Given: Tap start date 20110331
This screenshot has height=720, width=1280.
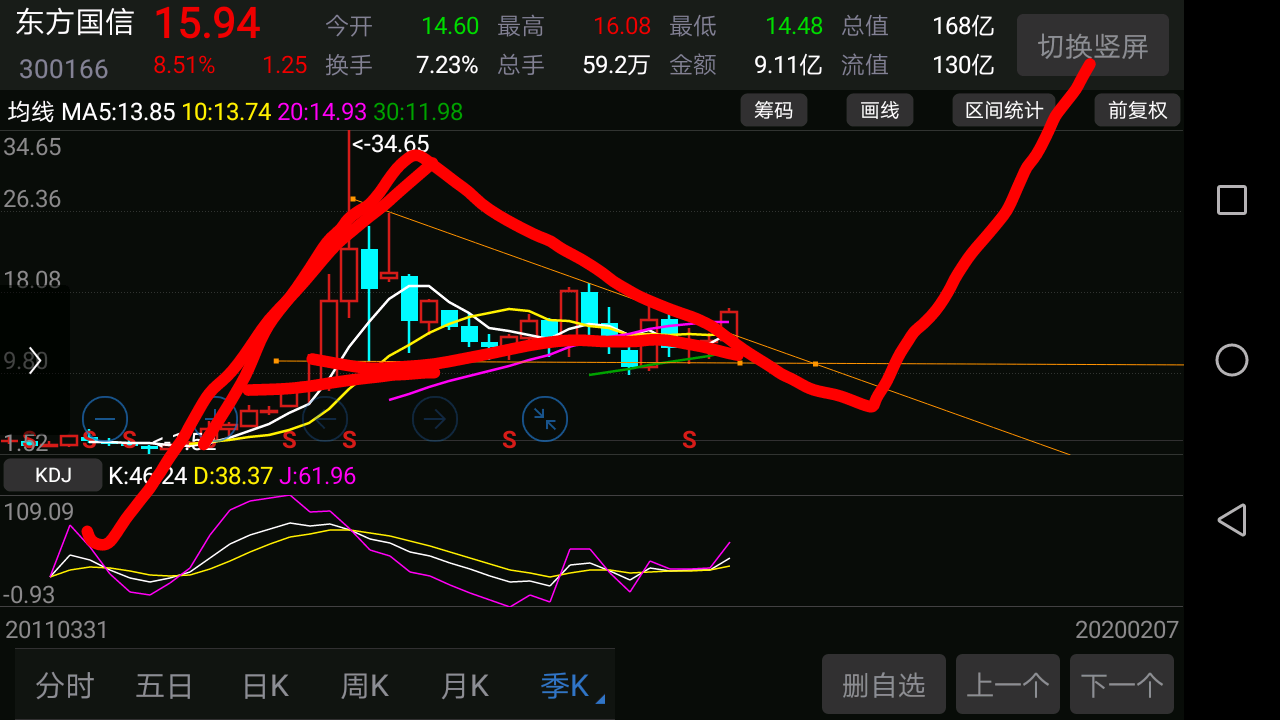Looking at the screenshot, I should click(x=57, y=630).
